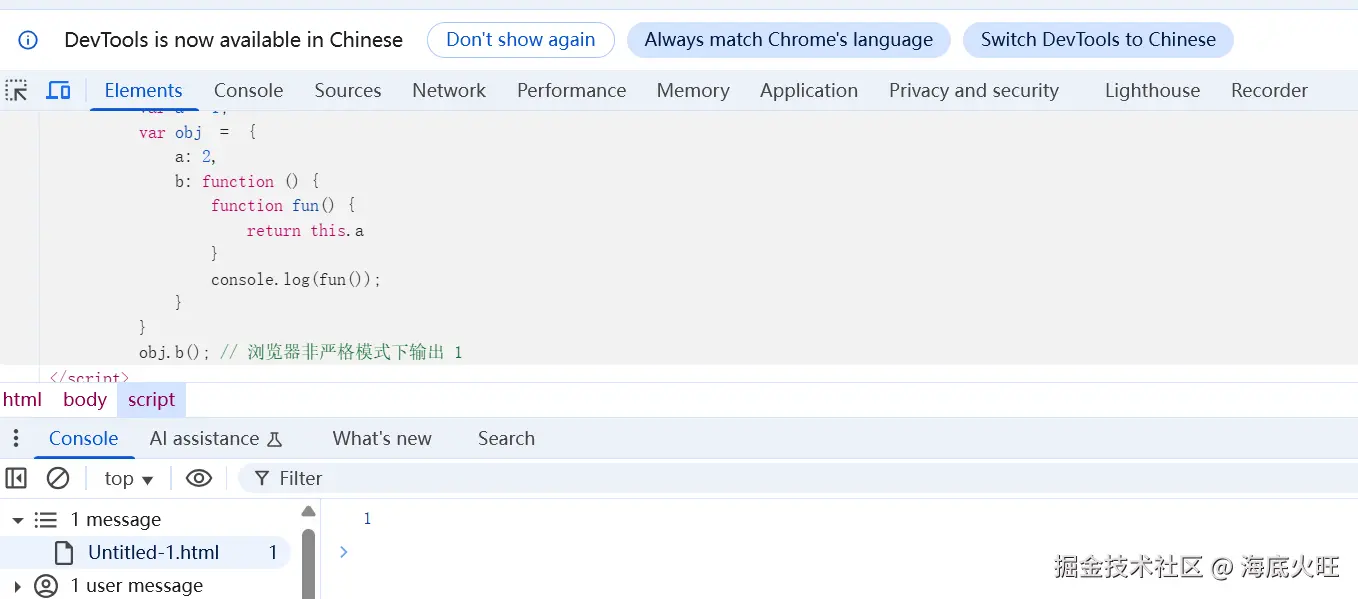
Task: Open the Sources tab
Action: [x=348, y=90]
